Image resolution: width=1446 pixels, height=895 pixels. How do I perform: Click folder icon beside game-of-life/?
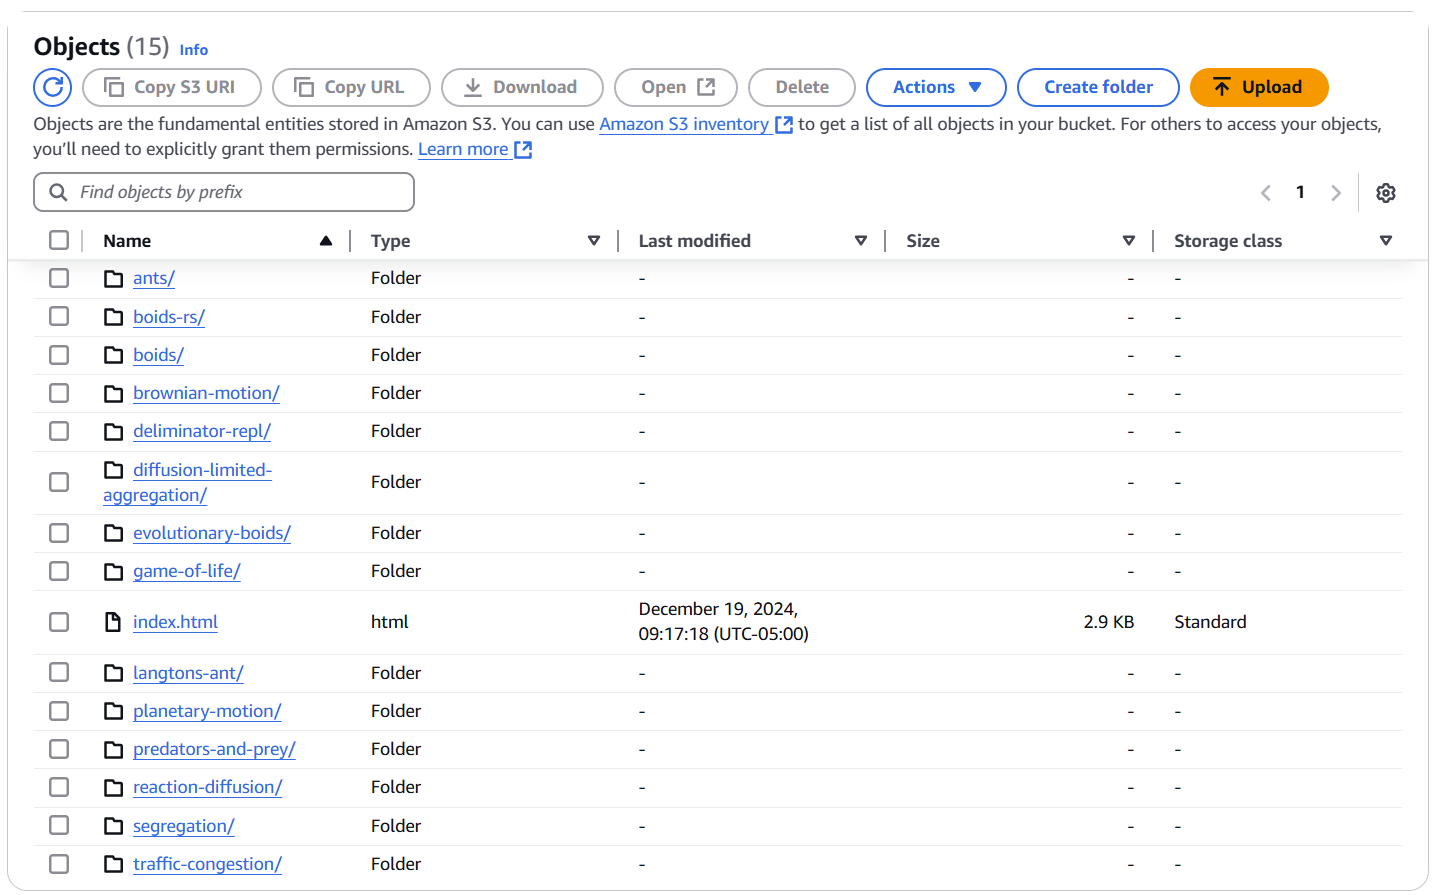[114, 571]
